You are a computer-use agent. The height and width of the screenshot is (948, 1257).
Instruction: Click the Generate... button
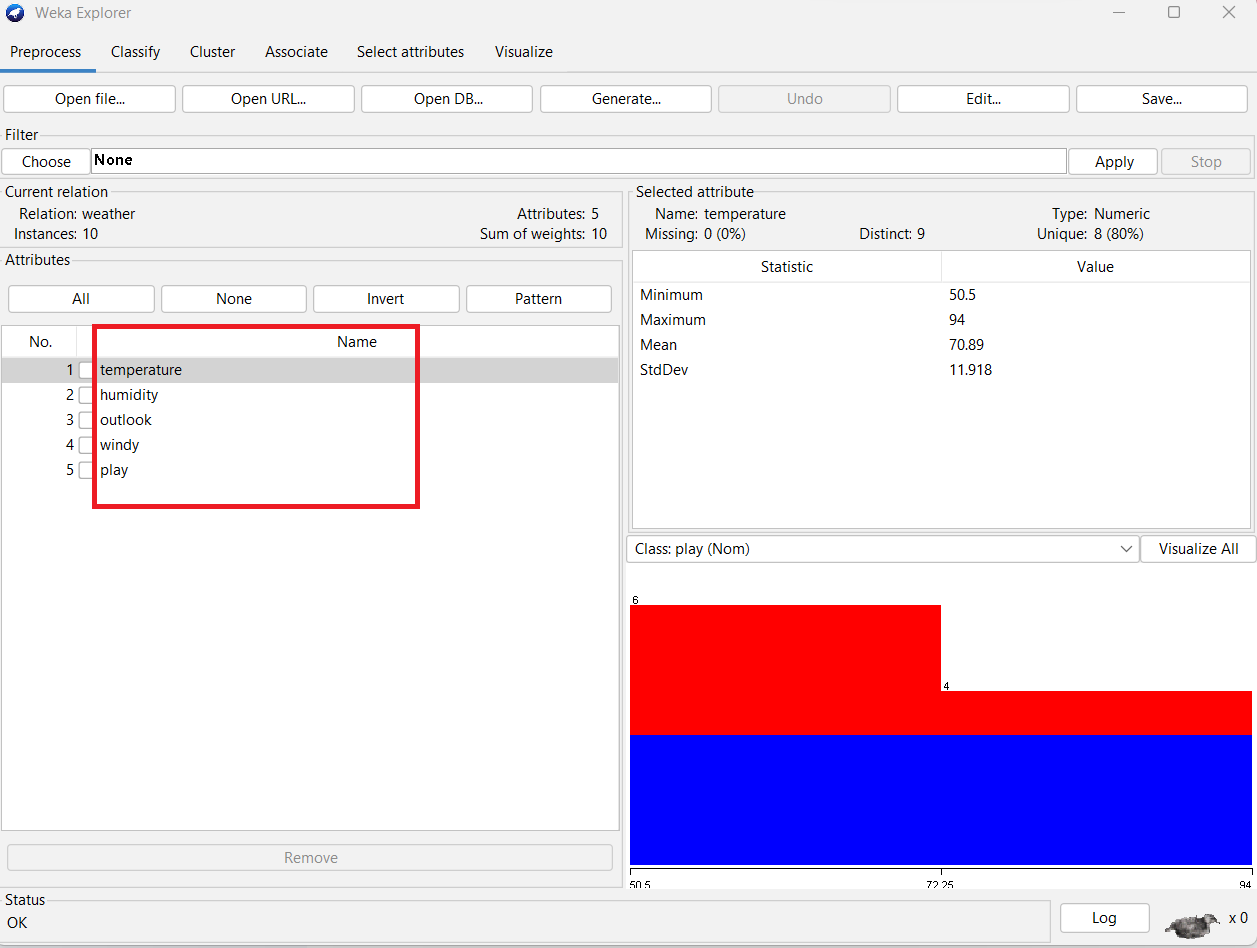click(626, 99)
